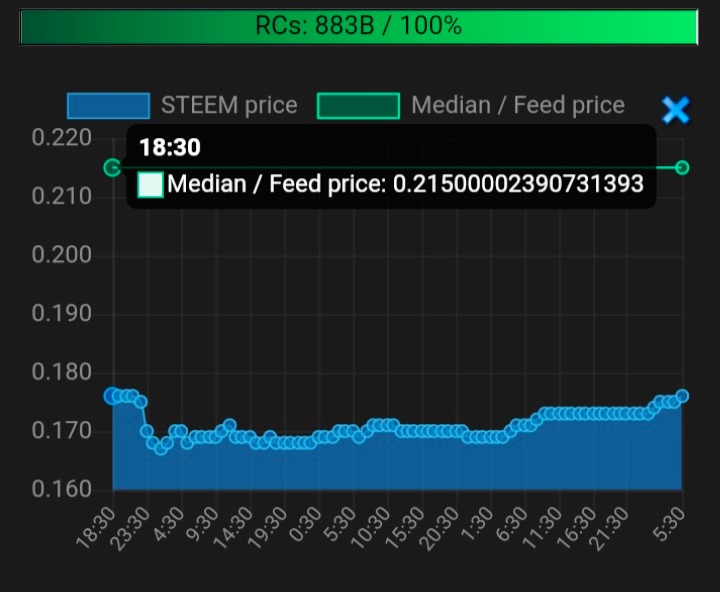Viewport: 720px width, 592px height.
Task: Click the 0.190 y-axis label
Action: pyautogui.click(x=62, y=314)
